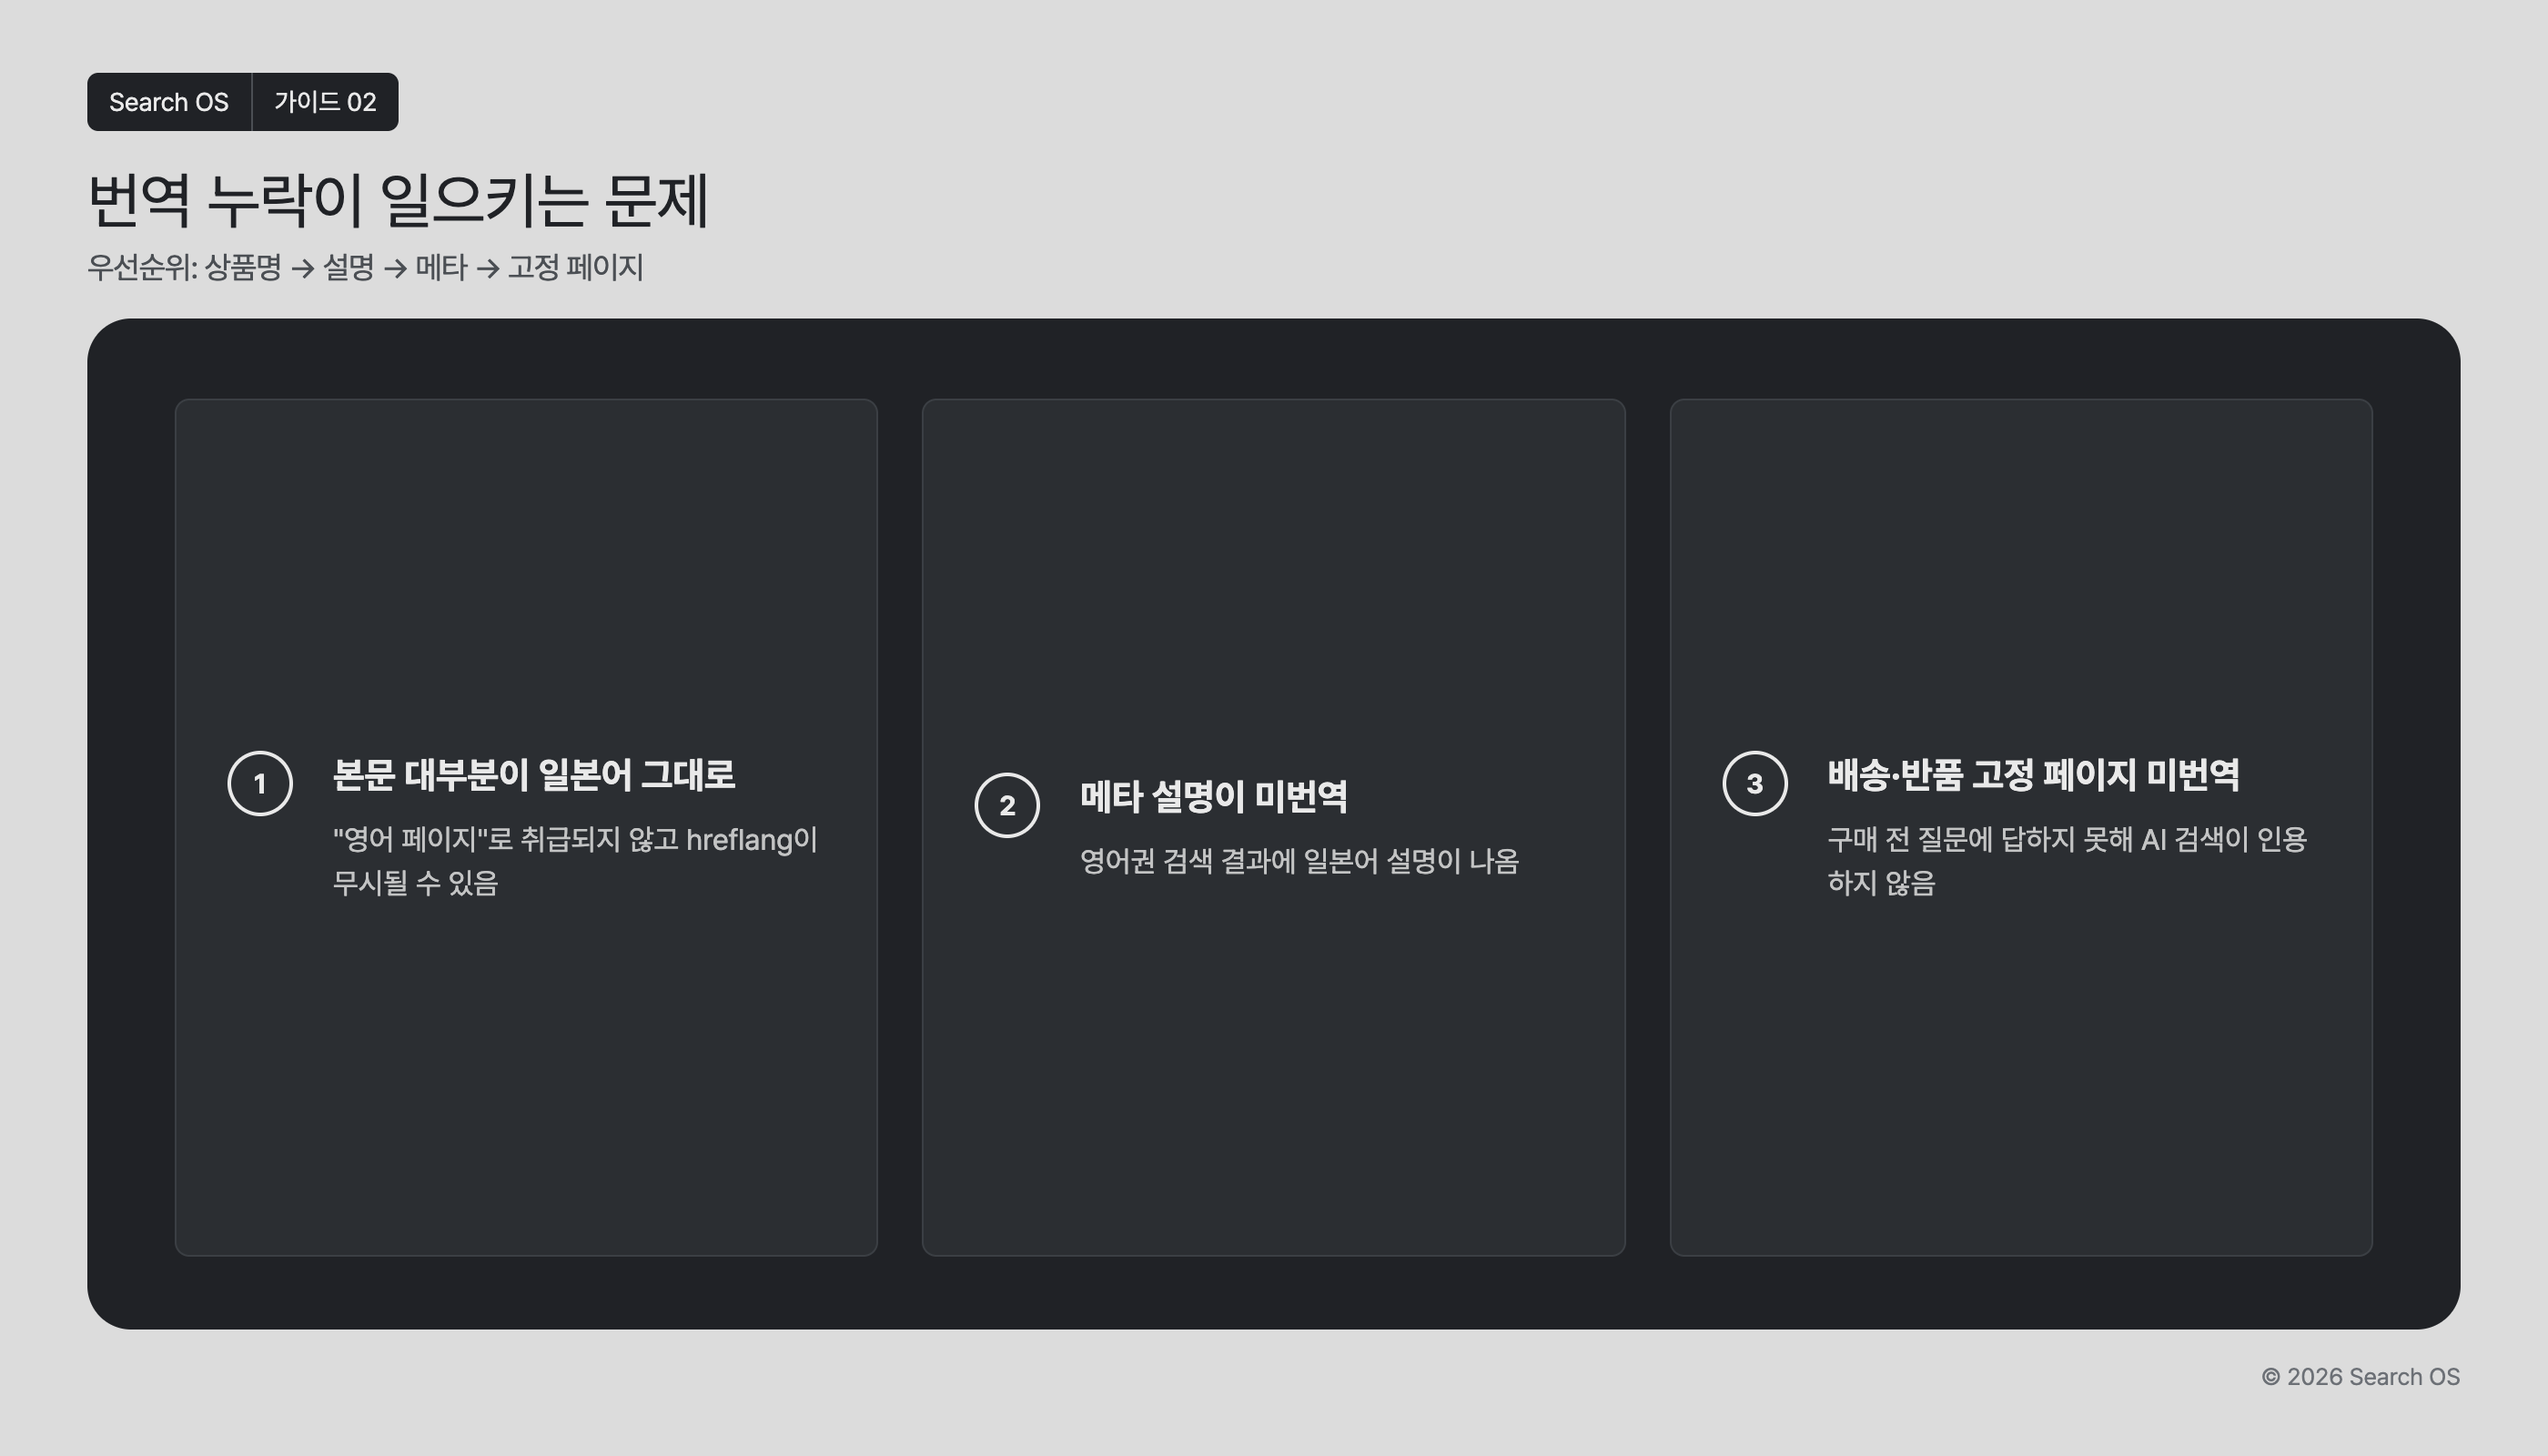The image size is (2548, 1456).
Task: Click the Search OS badge label
Action: point(169,102)
